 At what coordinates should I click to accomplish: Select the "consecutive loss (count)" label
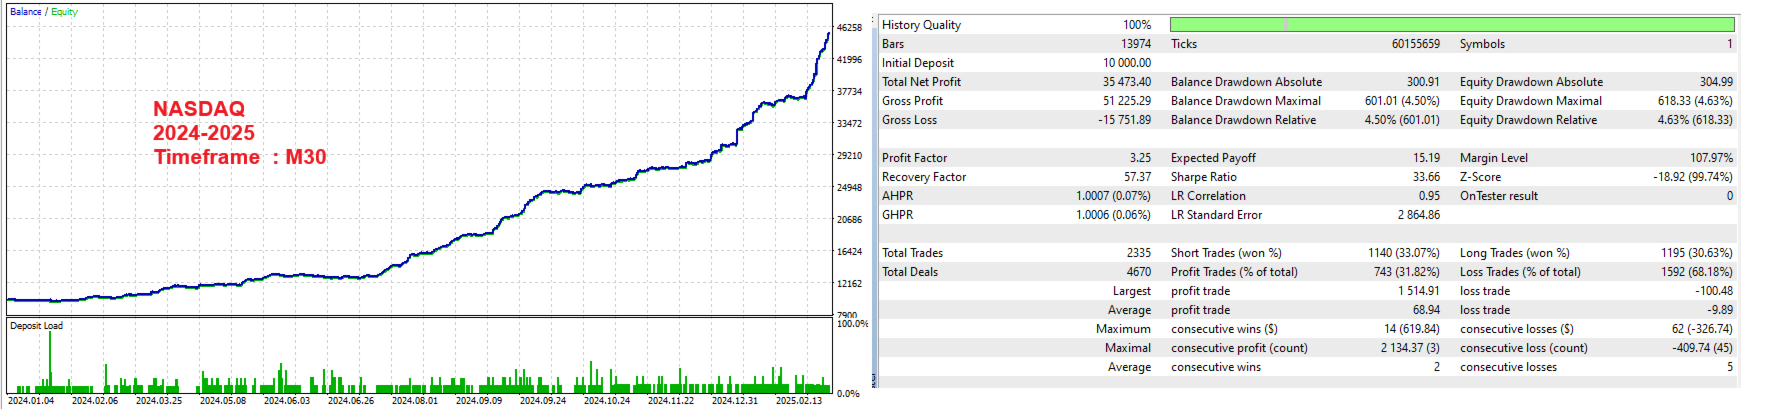click(x=1524, y=348)
